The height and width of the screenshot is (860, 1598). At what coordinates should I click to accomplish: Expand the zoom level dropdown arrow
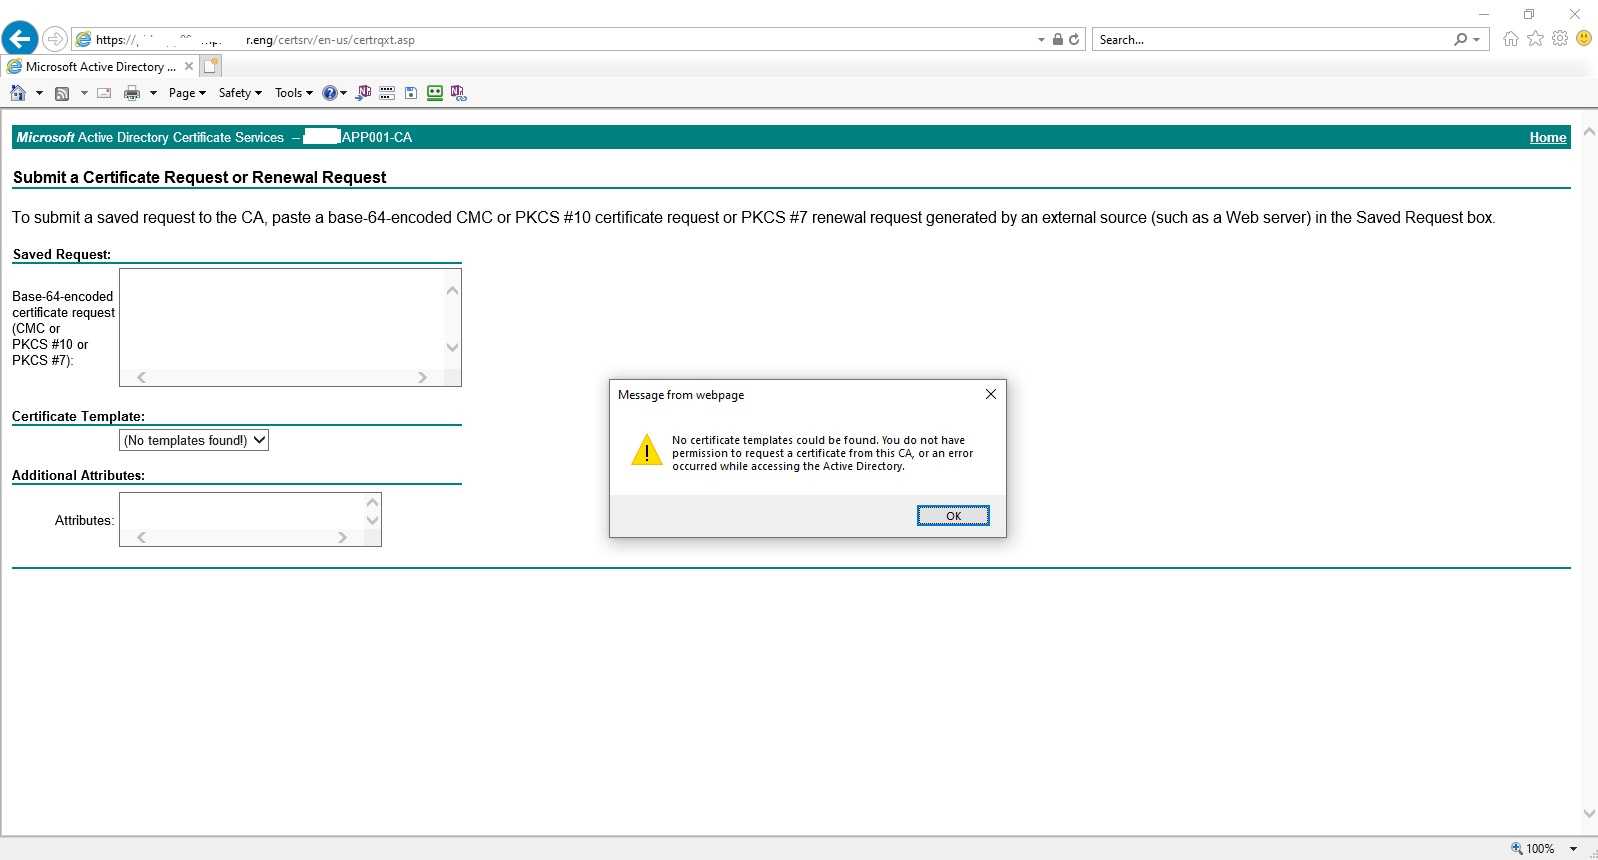coord(1573,848)
